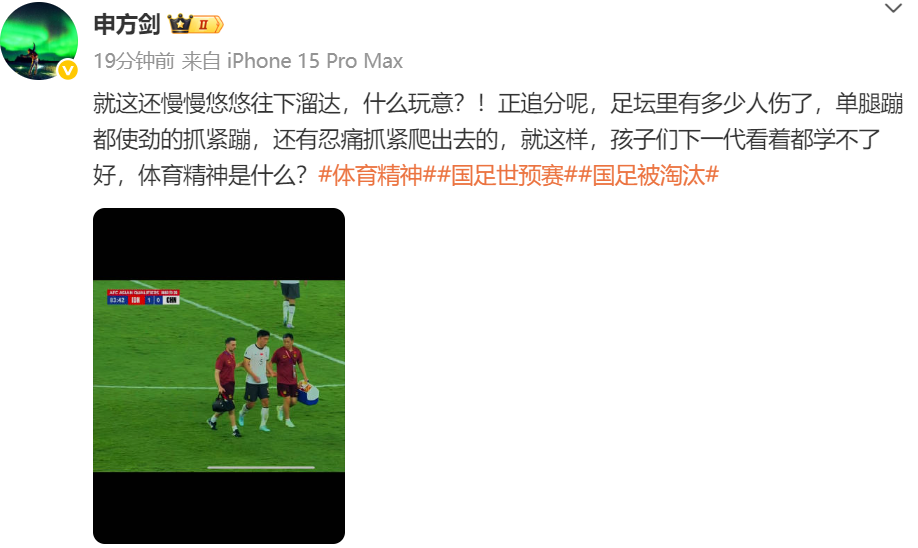This screenshot has width=918, height=548.
Task: Click the black medical bag in video
Action: [x=222, y=403]
